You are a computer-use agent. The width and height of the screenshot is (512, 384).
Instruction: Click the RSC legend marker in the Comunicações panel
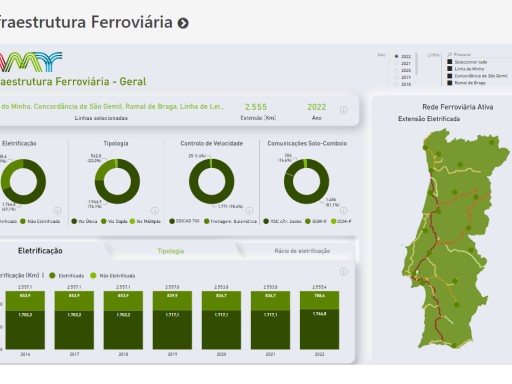pos(266,221)
